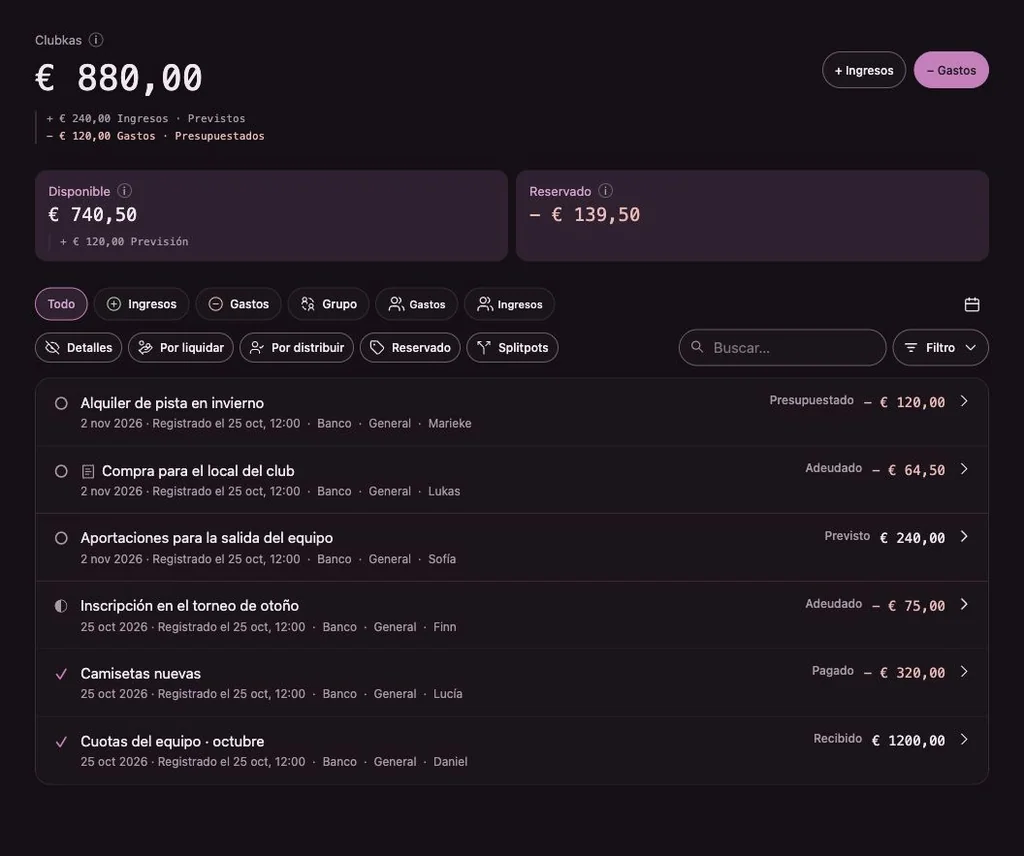
Task: Click the Presupuestado status label
Action: coord(811,400)
